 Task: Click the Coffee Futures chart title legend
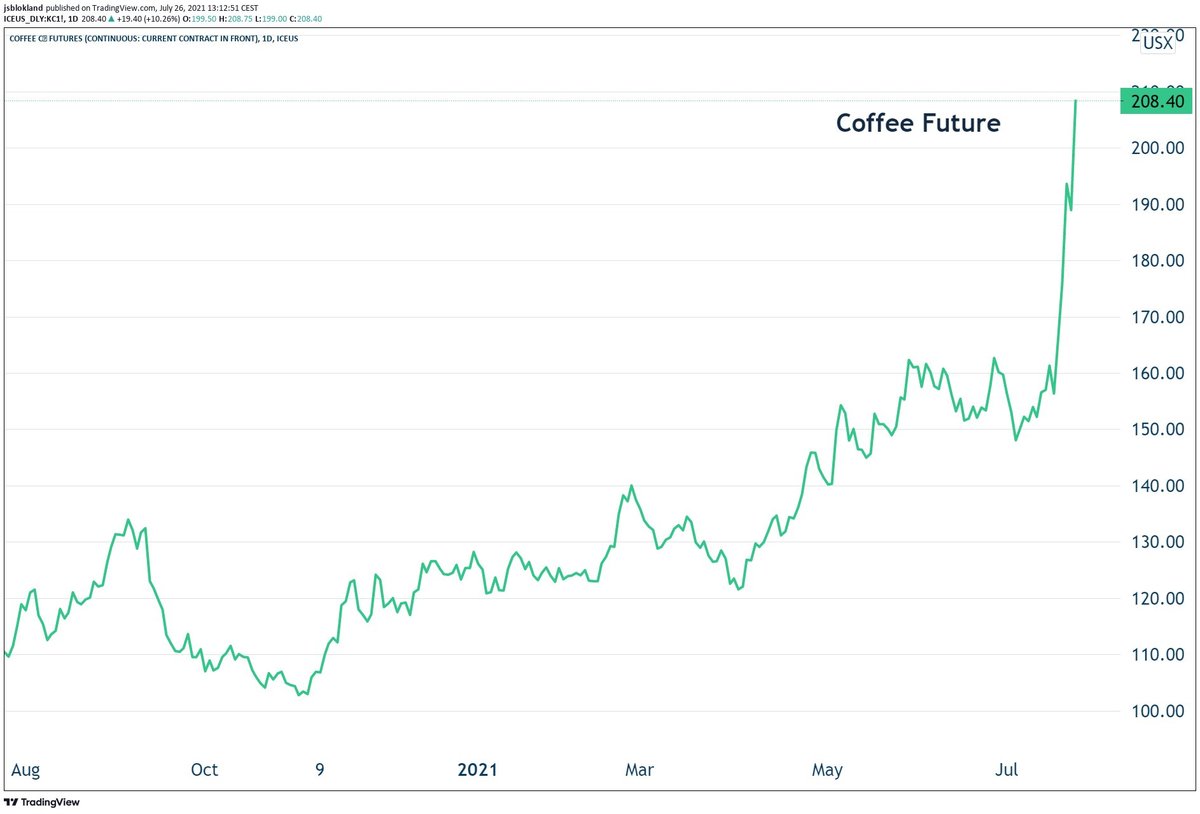[153, 39]
